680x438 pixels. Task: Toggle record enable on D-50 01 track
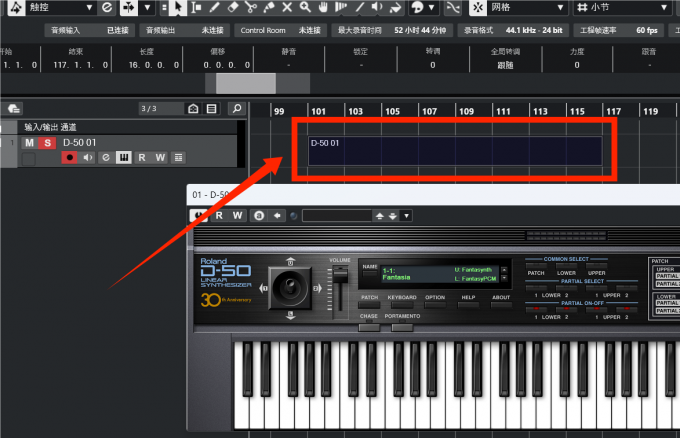pos(69,157)
